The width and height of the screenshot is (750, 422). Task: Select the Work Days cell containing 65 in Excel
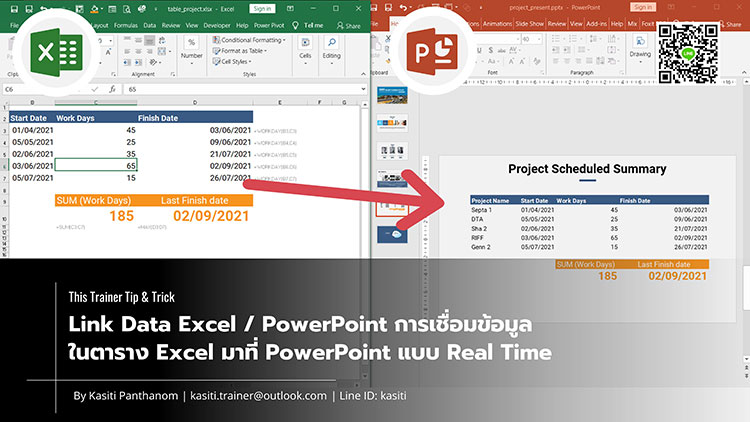(x=96, y=166)
